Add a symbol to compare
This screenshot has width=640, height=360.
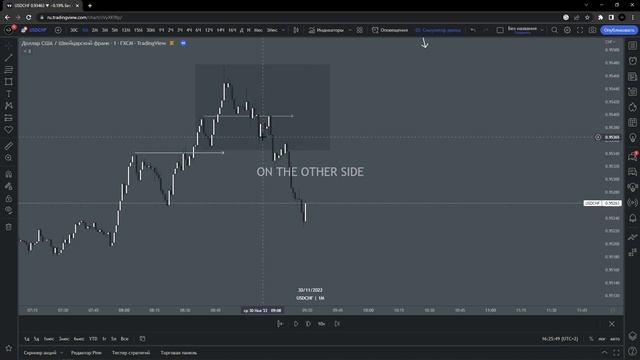coord(58,30)
